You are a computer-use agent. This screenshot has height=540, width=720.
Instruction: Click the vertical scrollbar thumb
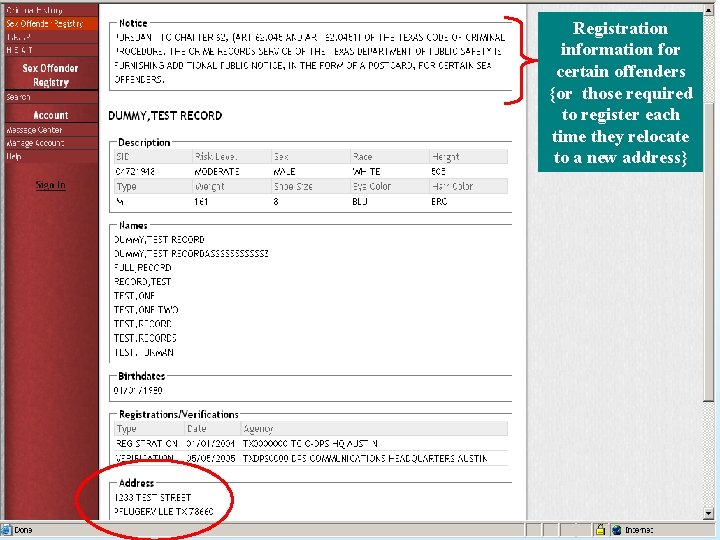coord(709,253)
